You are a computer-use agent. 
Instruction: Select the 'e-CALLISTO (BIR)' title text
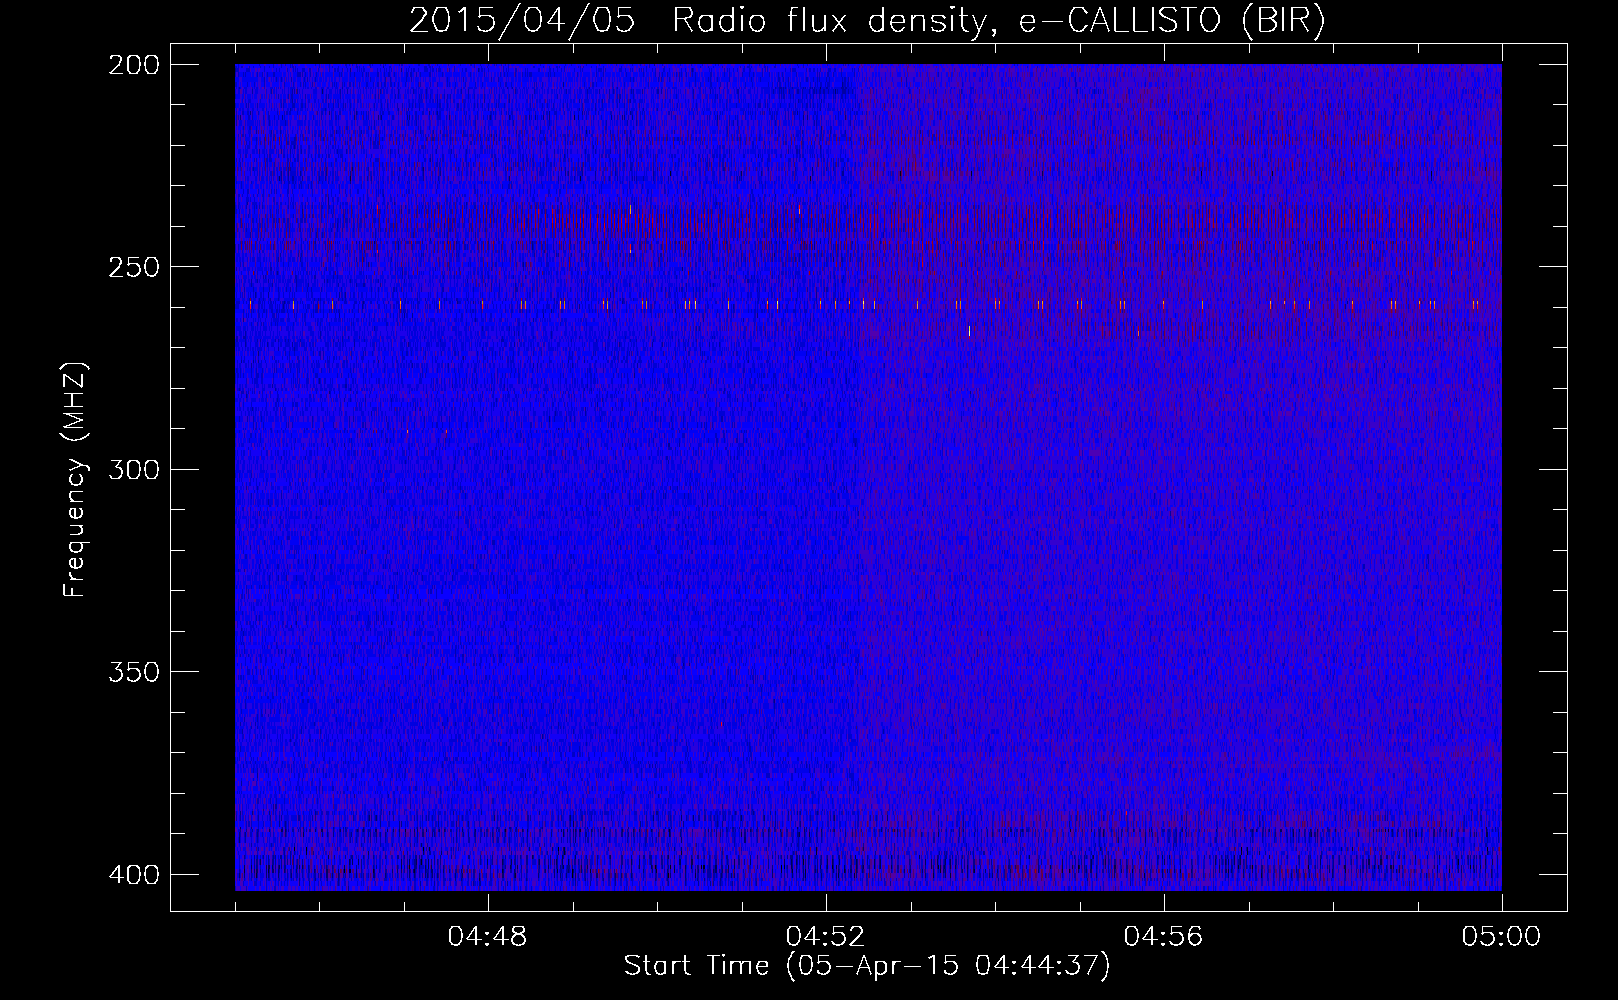tap(1172, 22)
